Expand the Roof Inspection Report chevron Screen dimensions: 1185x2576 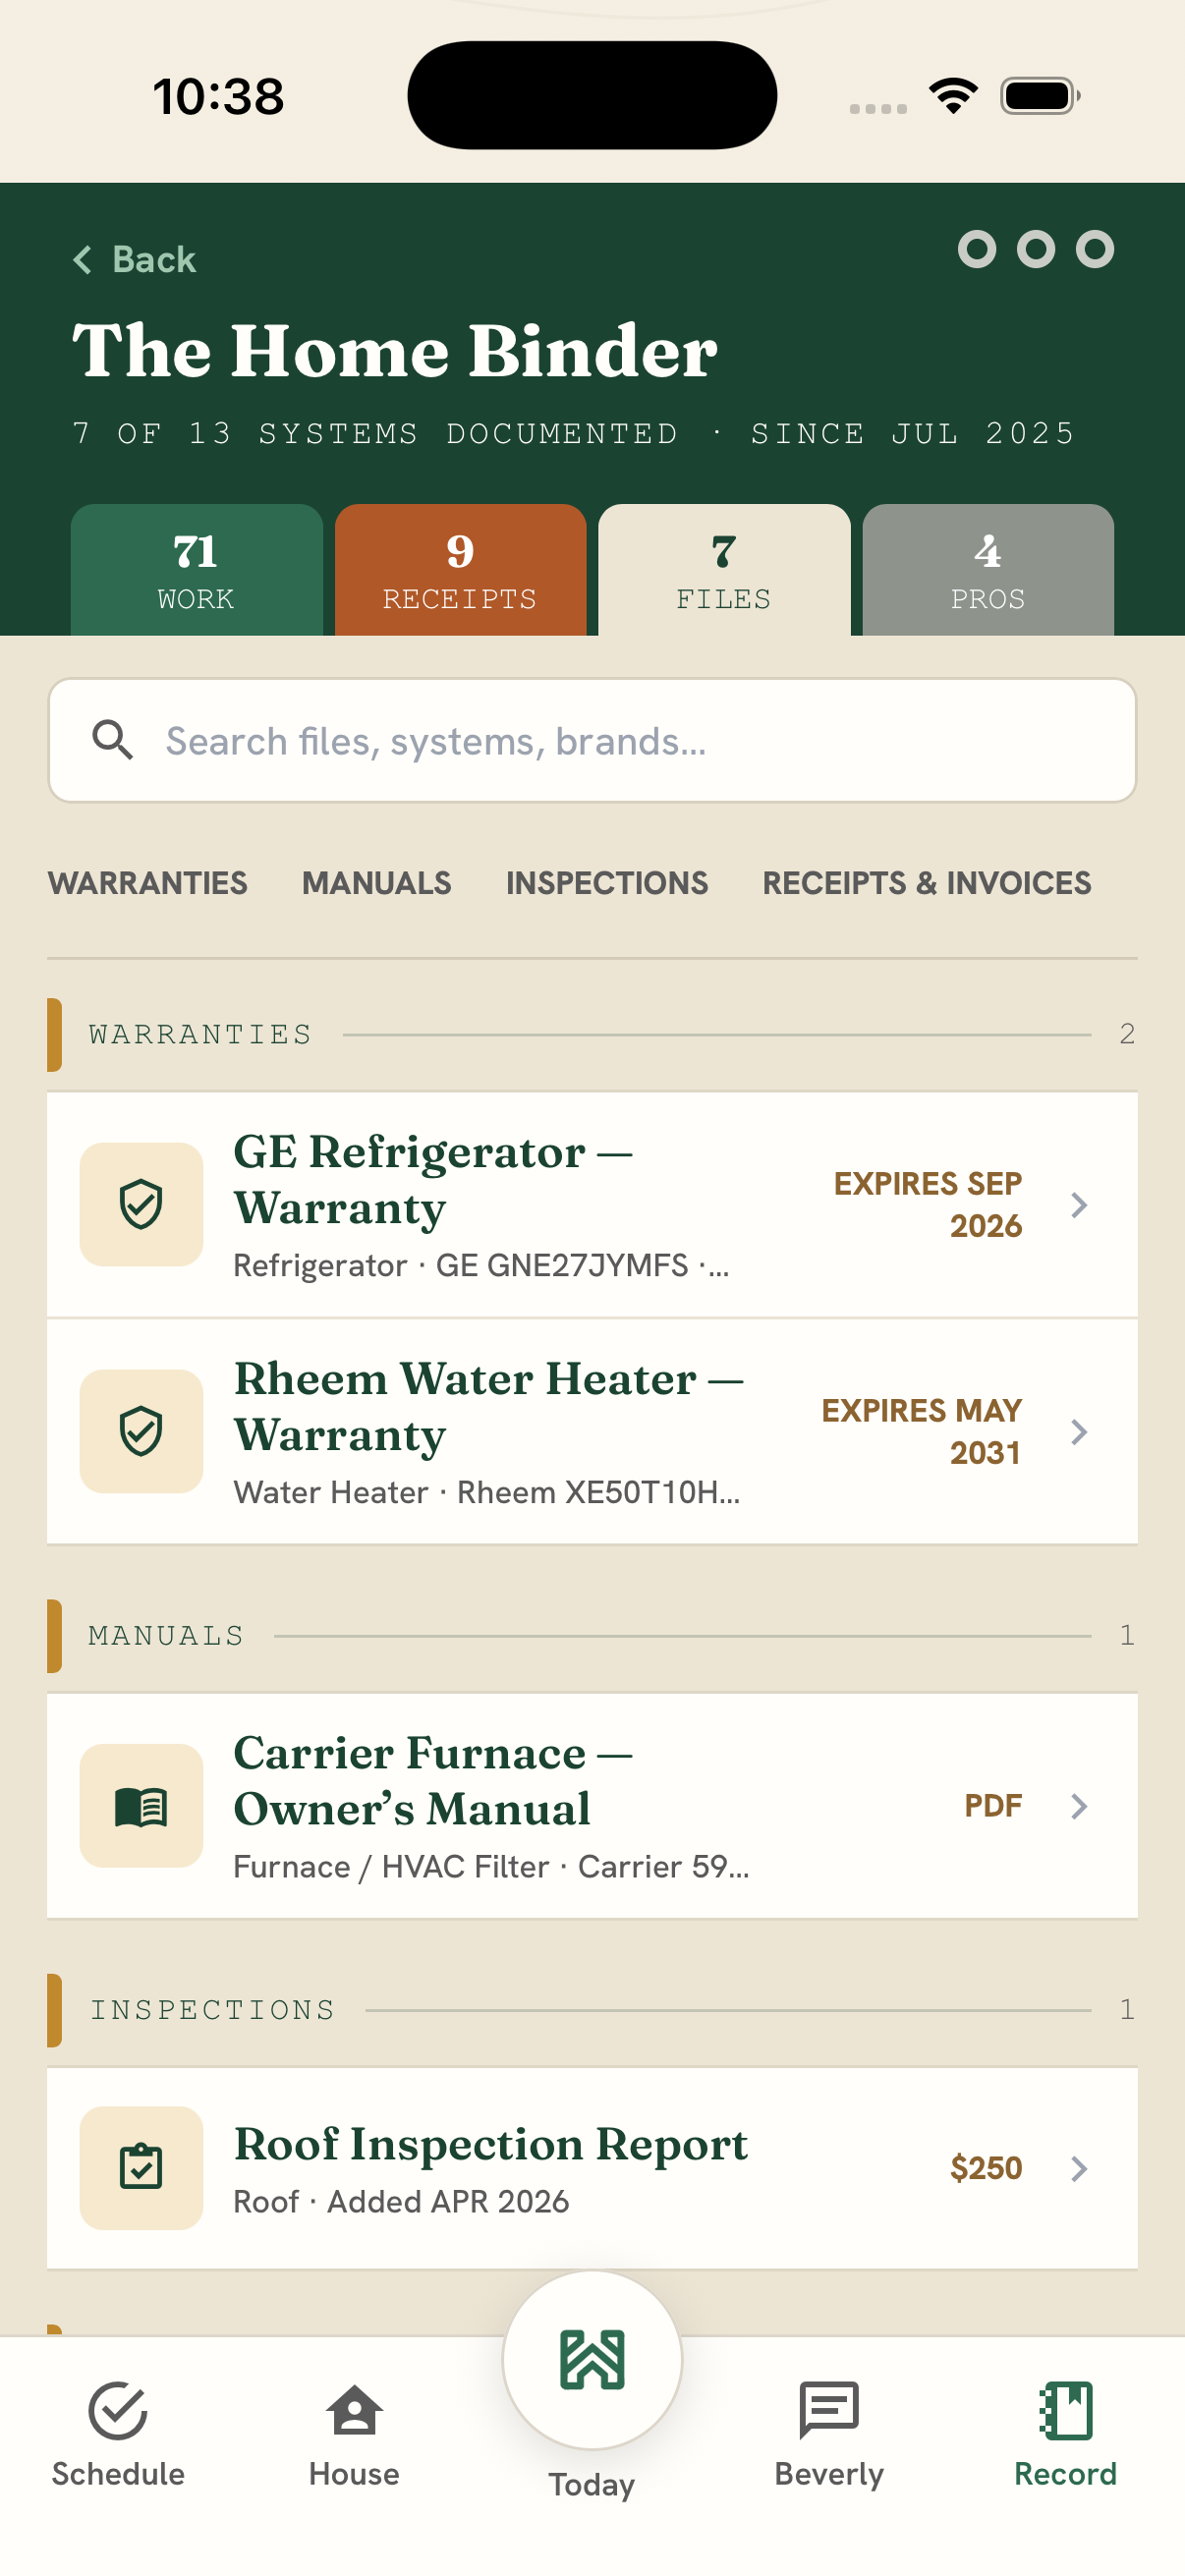click(x=1078, y=2168)
